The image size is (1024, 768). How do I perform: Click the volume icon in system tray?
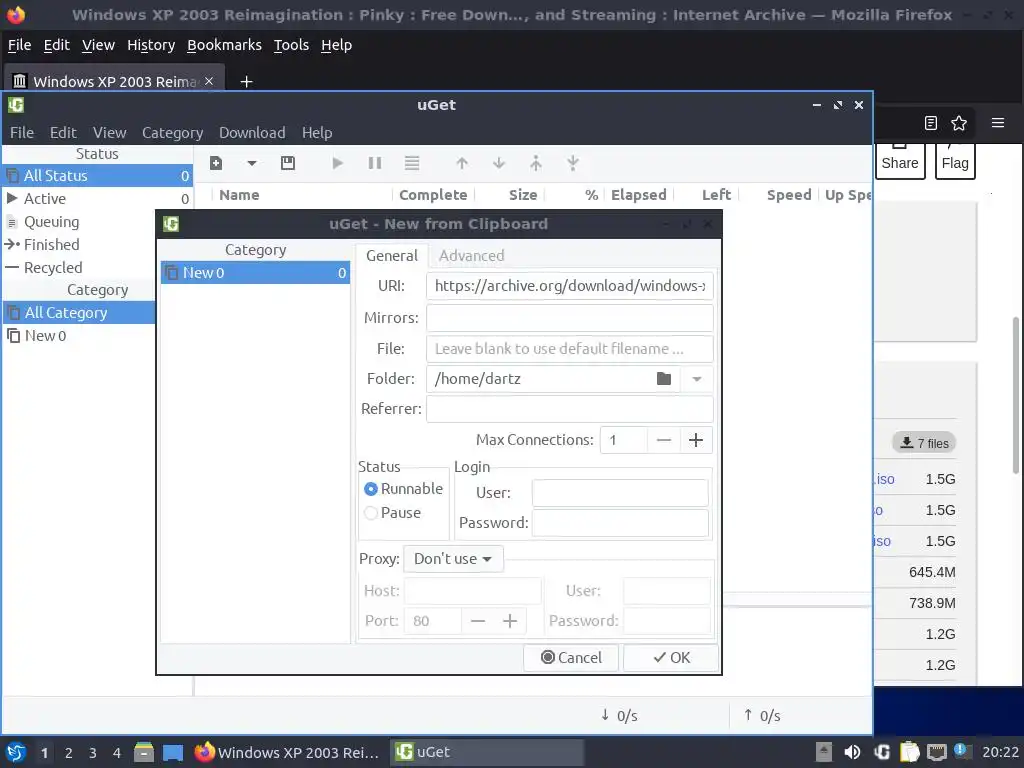point(852,752)
